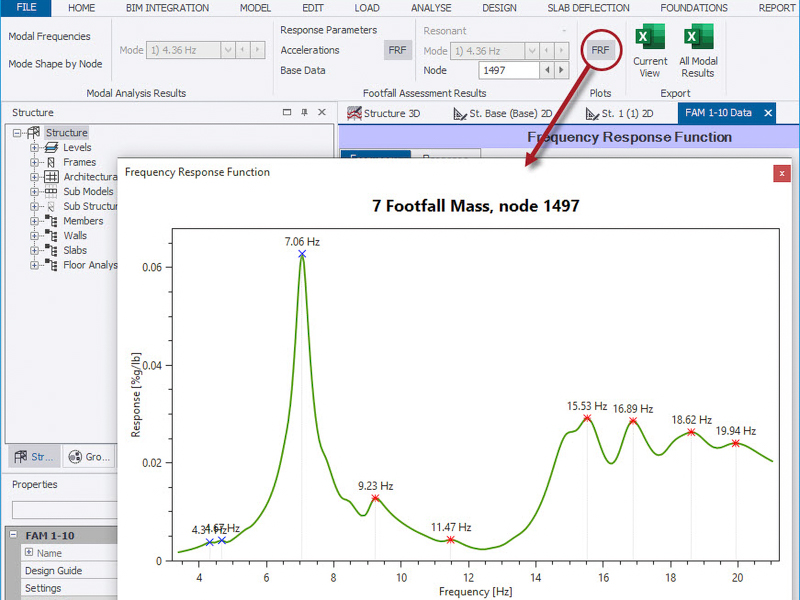Click the FRF button beside Accelerations
This screenshot has width=800, height=600.
click(x=397, y=49)
